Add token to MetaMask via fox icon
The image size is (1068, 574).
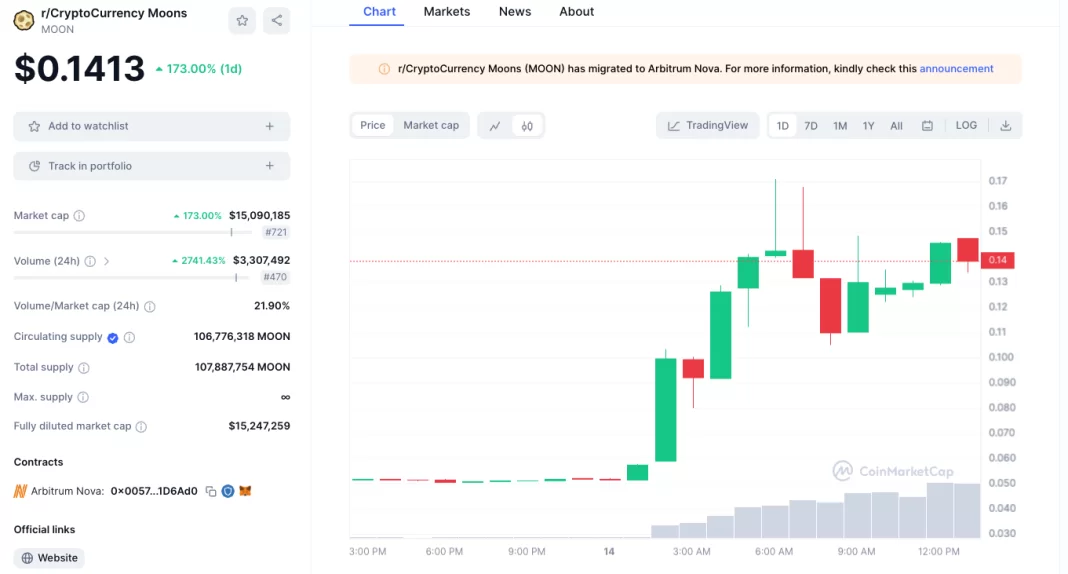245,491
